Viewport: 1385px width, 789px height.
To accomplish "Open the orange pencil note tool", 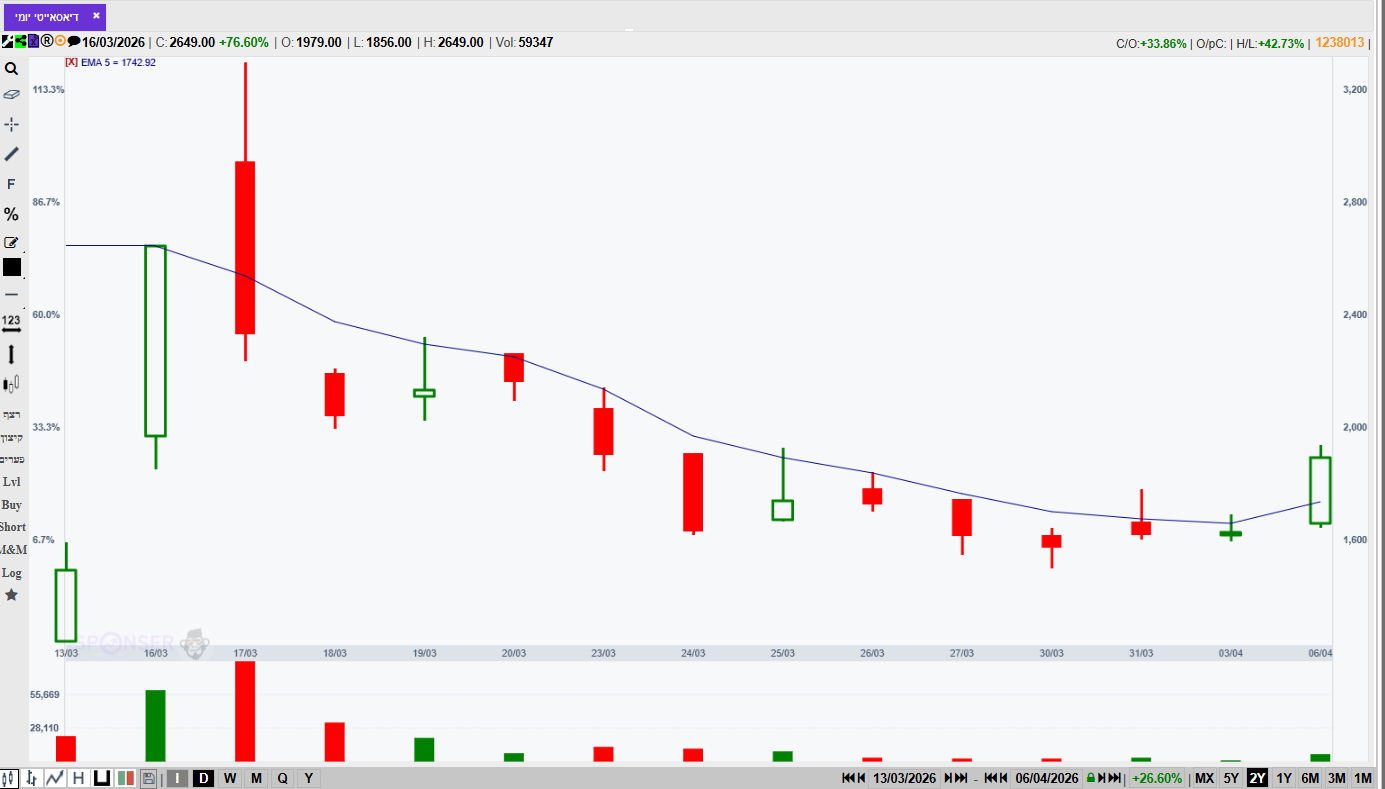I will [x=11, y=242].
